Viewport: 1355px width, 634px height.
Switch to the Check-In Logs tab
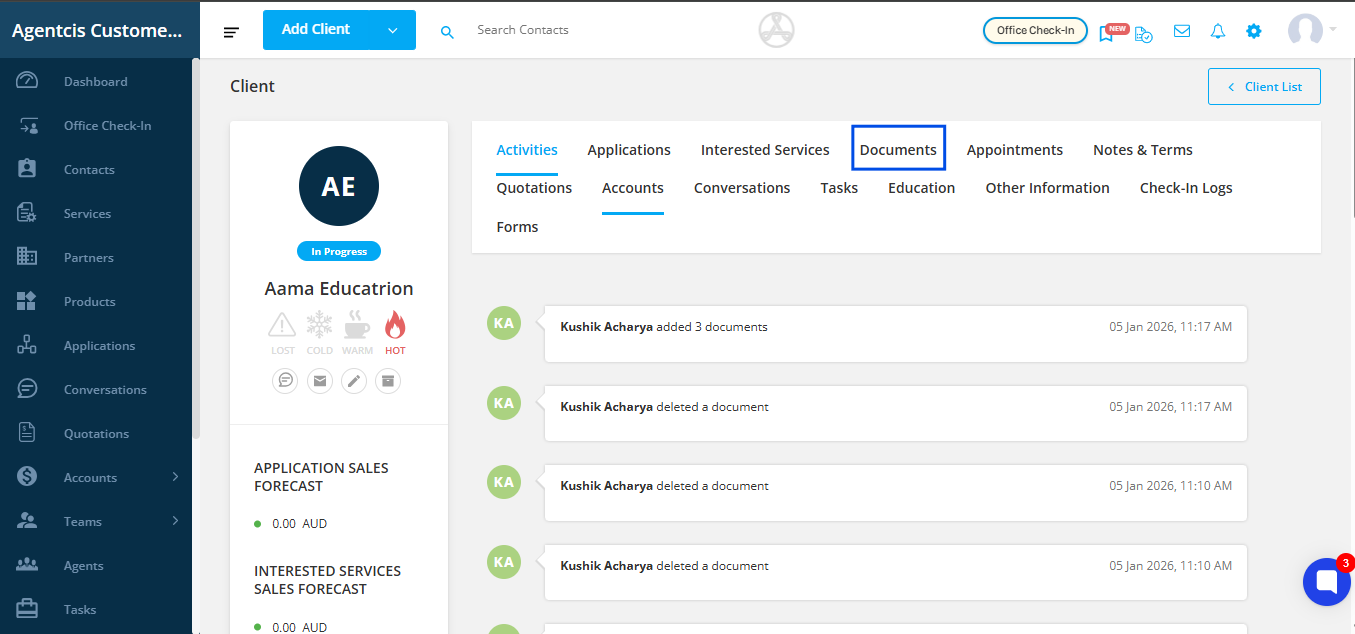1186,188
